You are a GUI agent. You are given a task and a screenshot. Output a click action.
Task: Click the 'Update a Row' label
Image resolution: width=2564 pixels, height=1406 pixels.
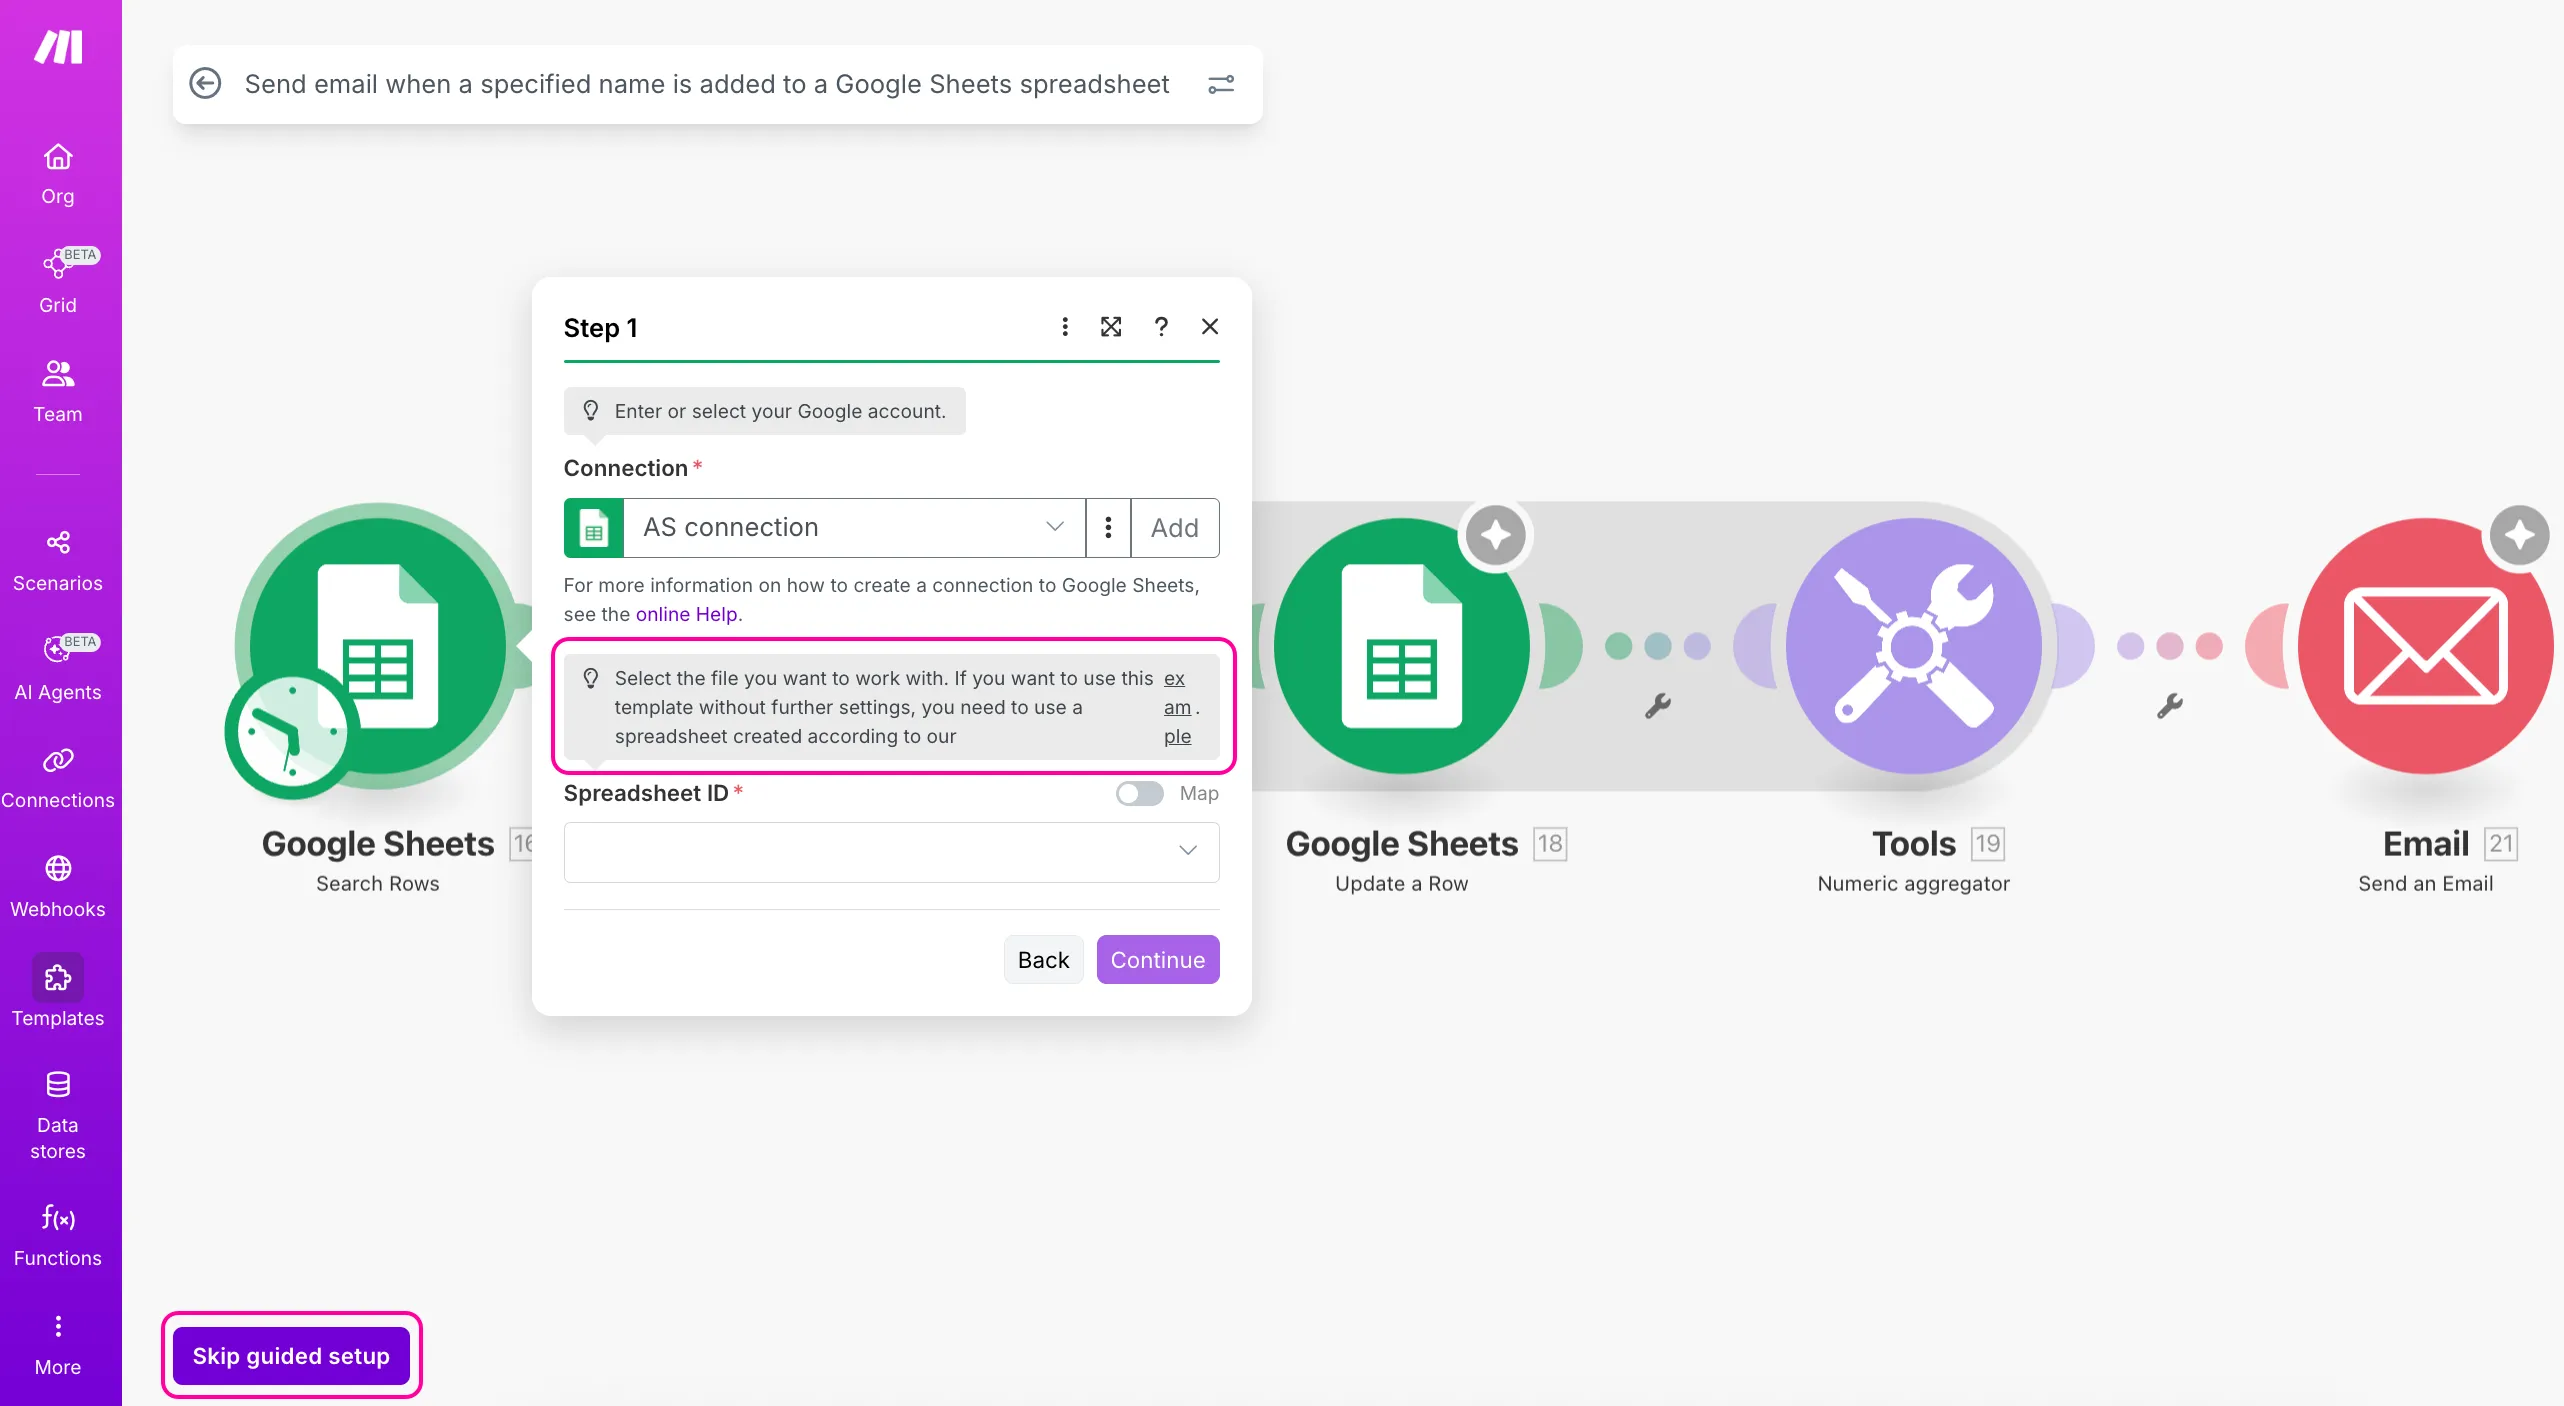[x=1401, y=884]
